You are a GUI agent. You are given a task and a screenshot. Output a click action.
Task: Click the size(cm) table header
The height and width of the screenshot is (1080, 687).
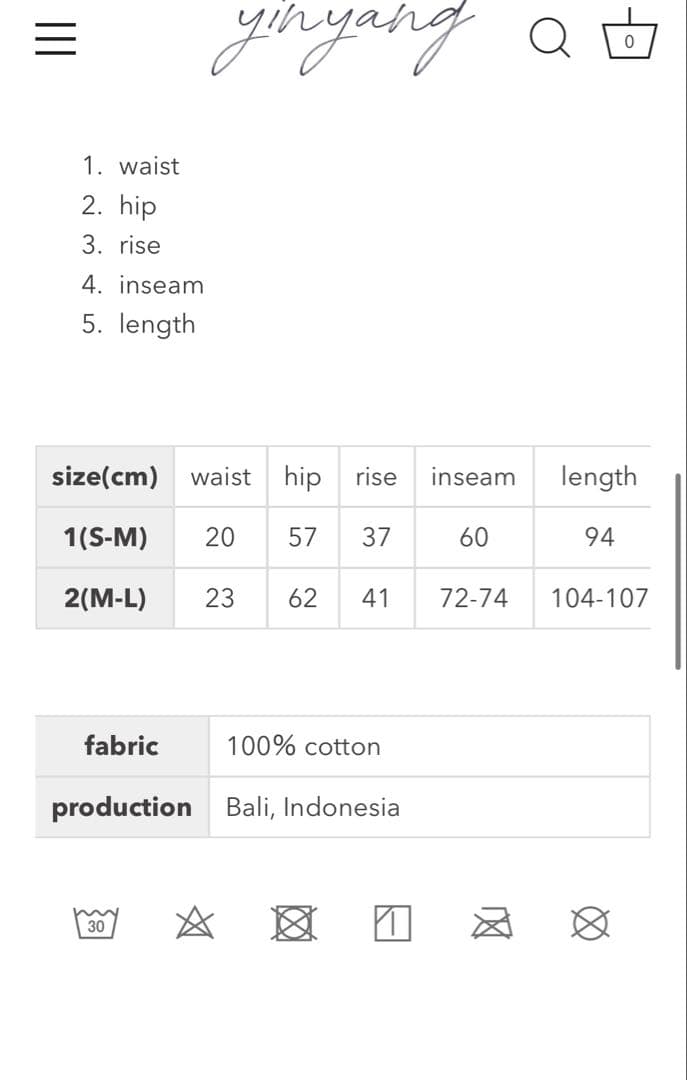coord(105,476)
